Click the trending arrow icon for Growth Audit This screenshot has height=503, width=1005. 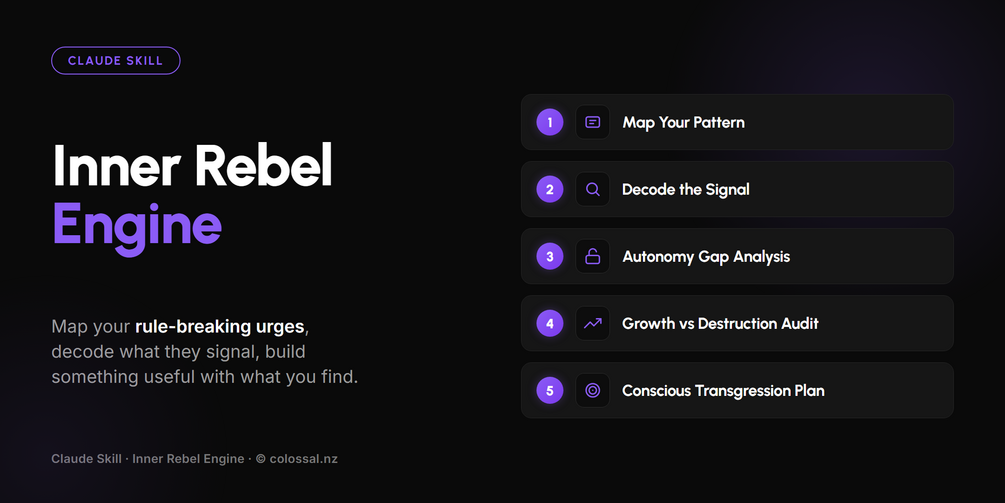click(592, 323)
